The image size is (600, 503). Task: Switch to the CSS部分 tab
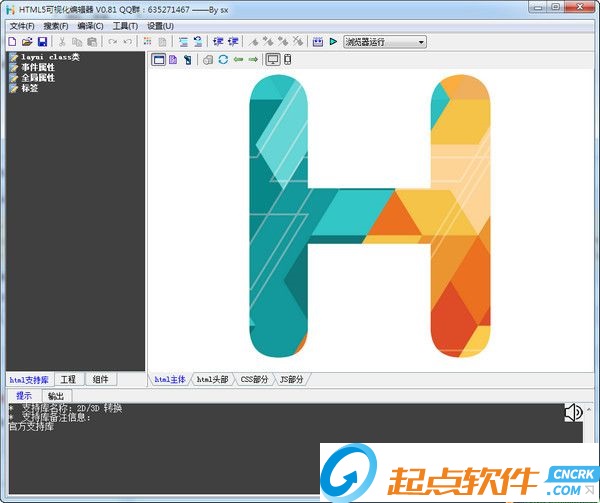pos(254,380)
